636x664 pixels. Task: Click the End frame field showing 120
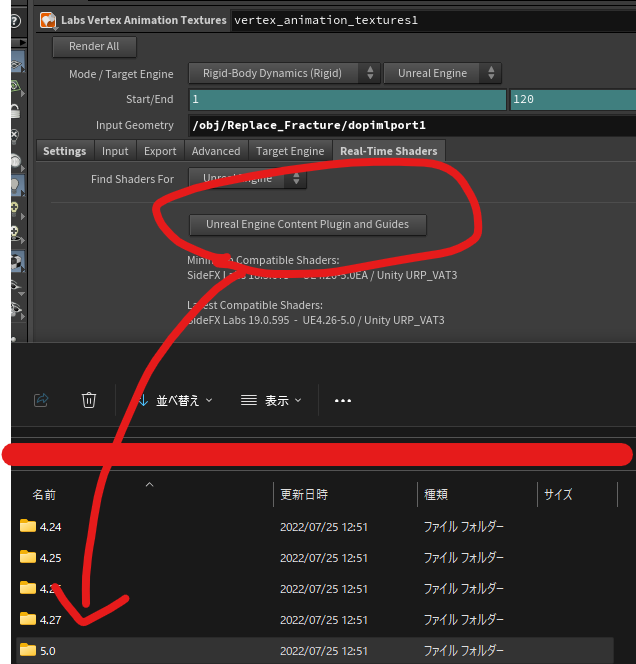(573, 100)
